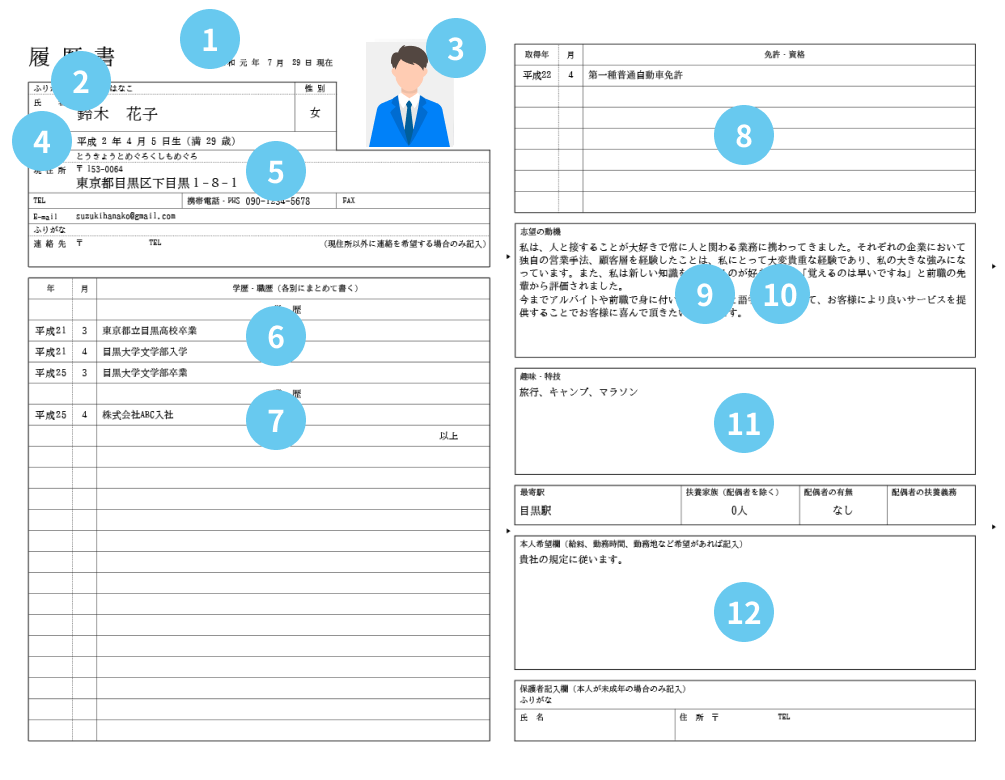Select the birth date 平成2年4月5日生 line
The height and width of the screenshot is (780, 1005).
click(x=156, y=141)
